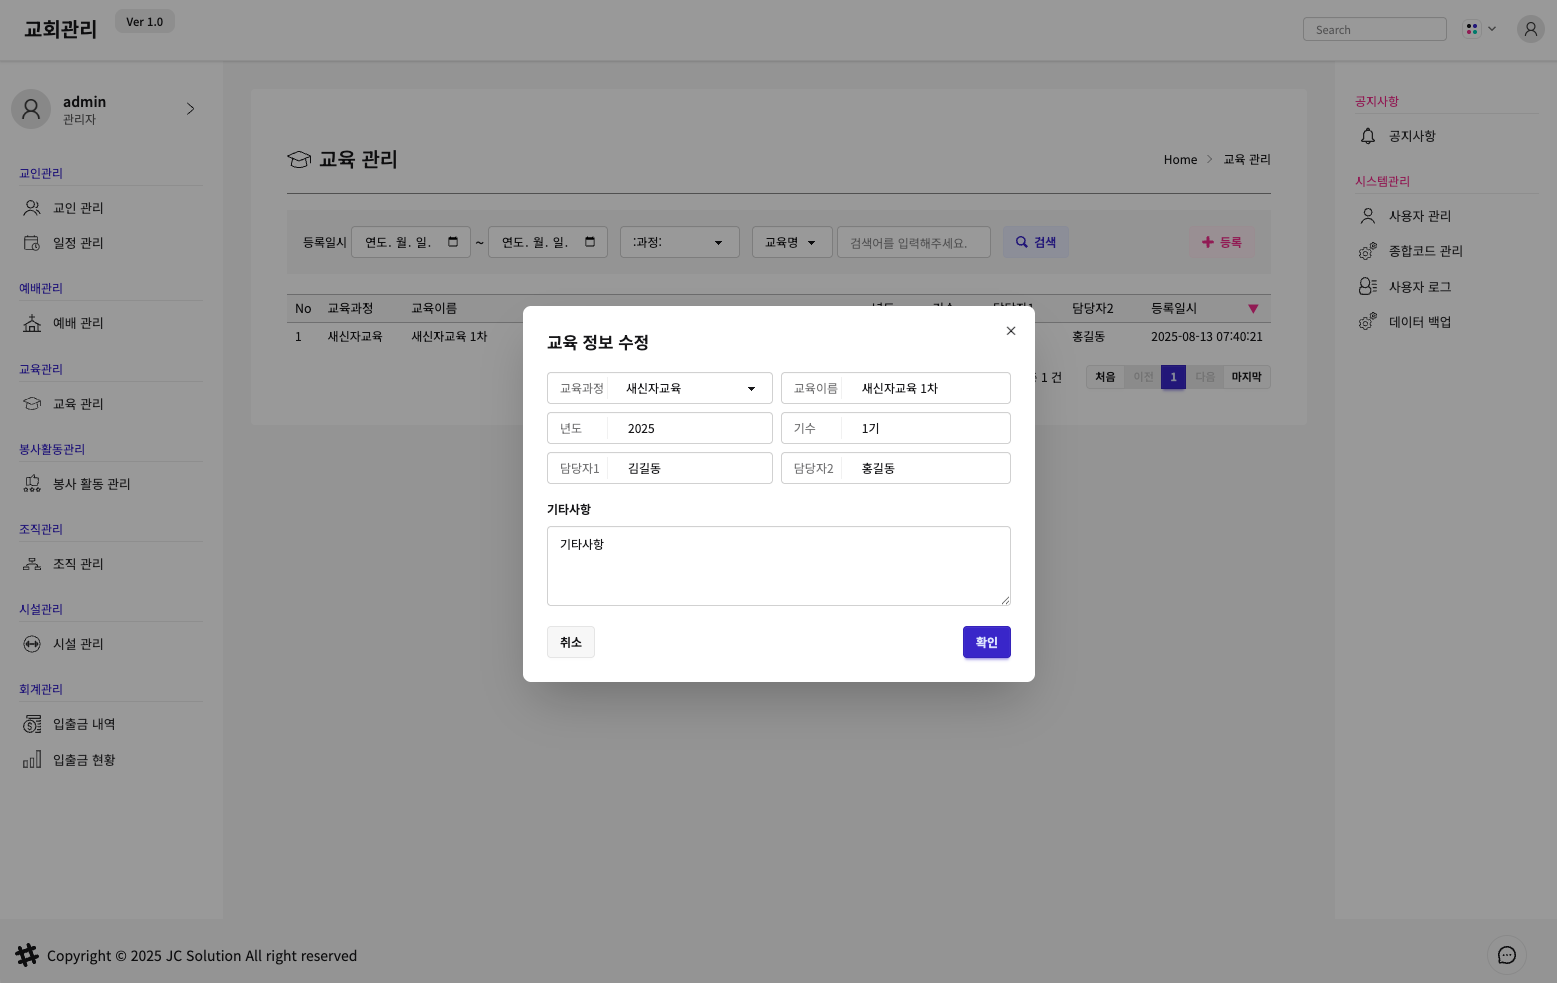Open the 교육과정 dropdown in the dialog
Viewport: 1557px width, 983px height.
coord(690,388)
